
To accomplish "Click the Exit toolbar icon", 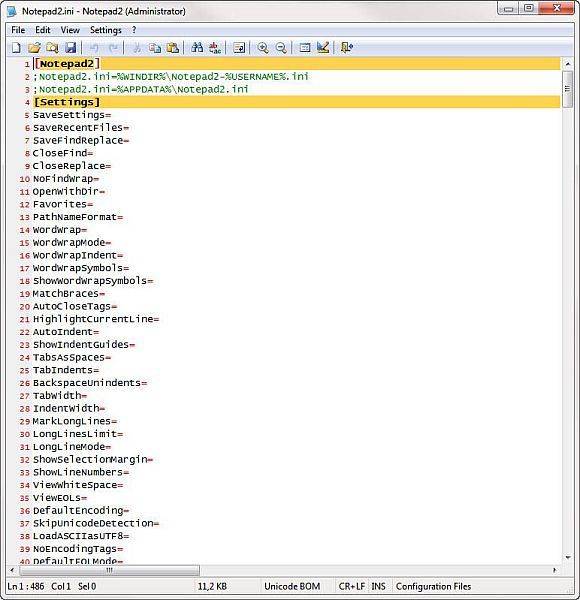I will 347,48.
